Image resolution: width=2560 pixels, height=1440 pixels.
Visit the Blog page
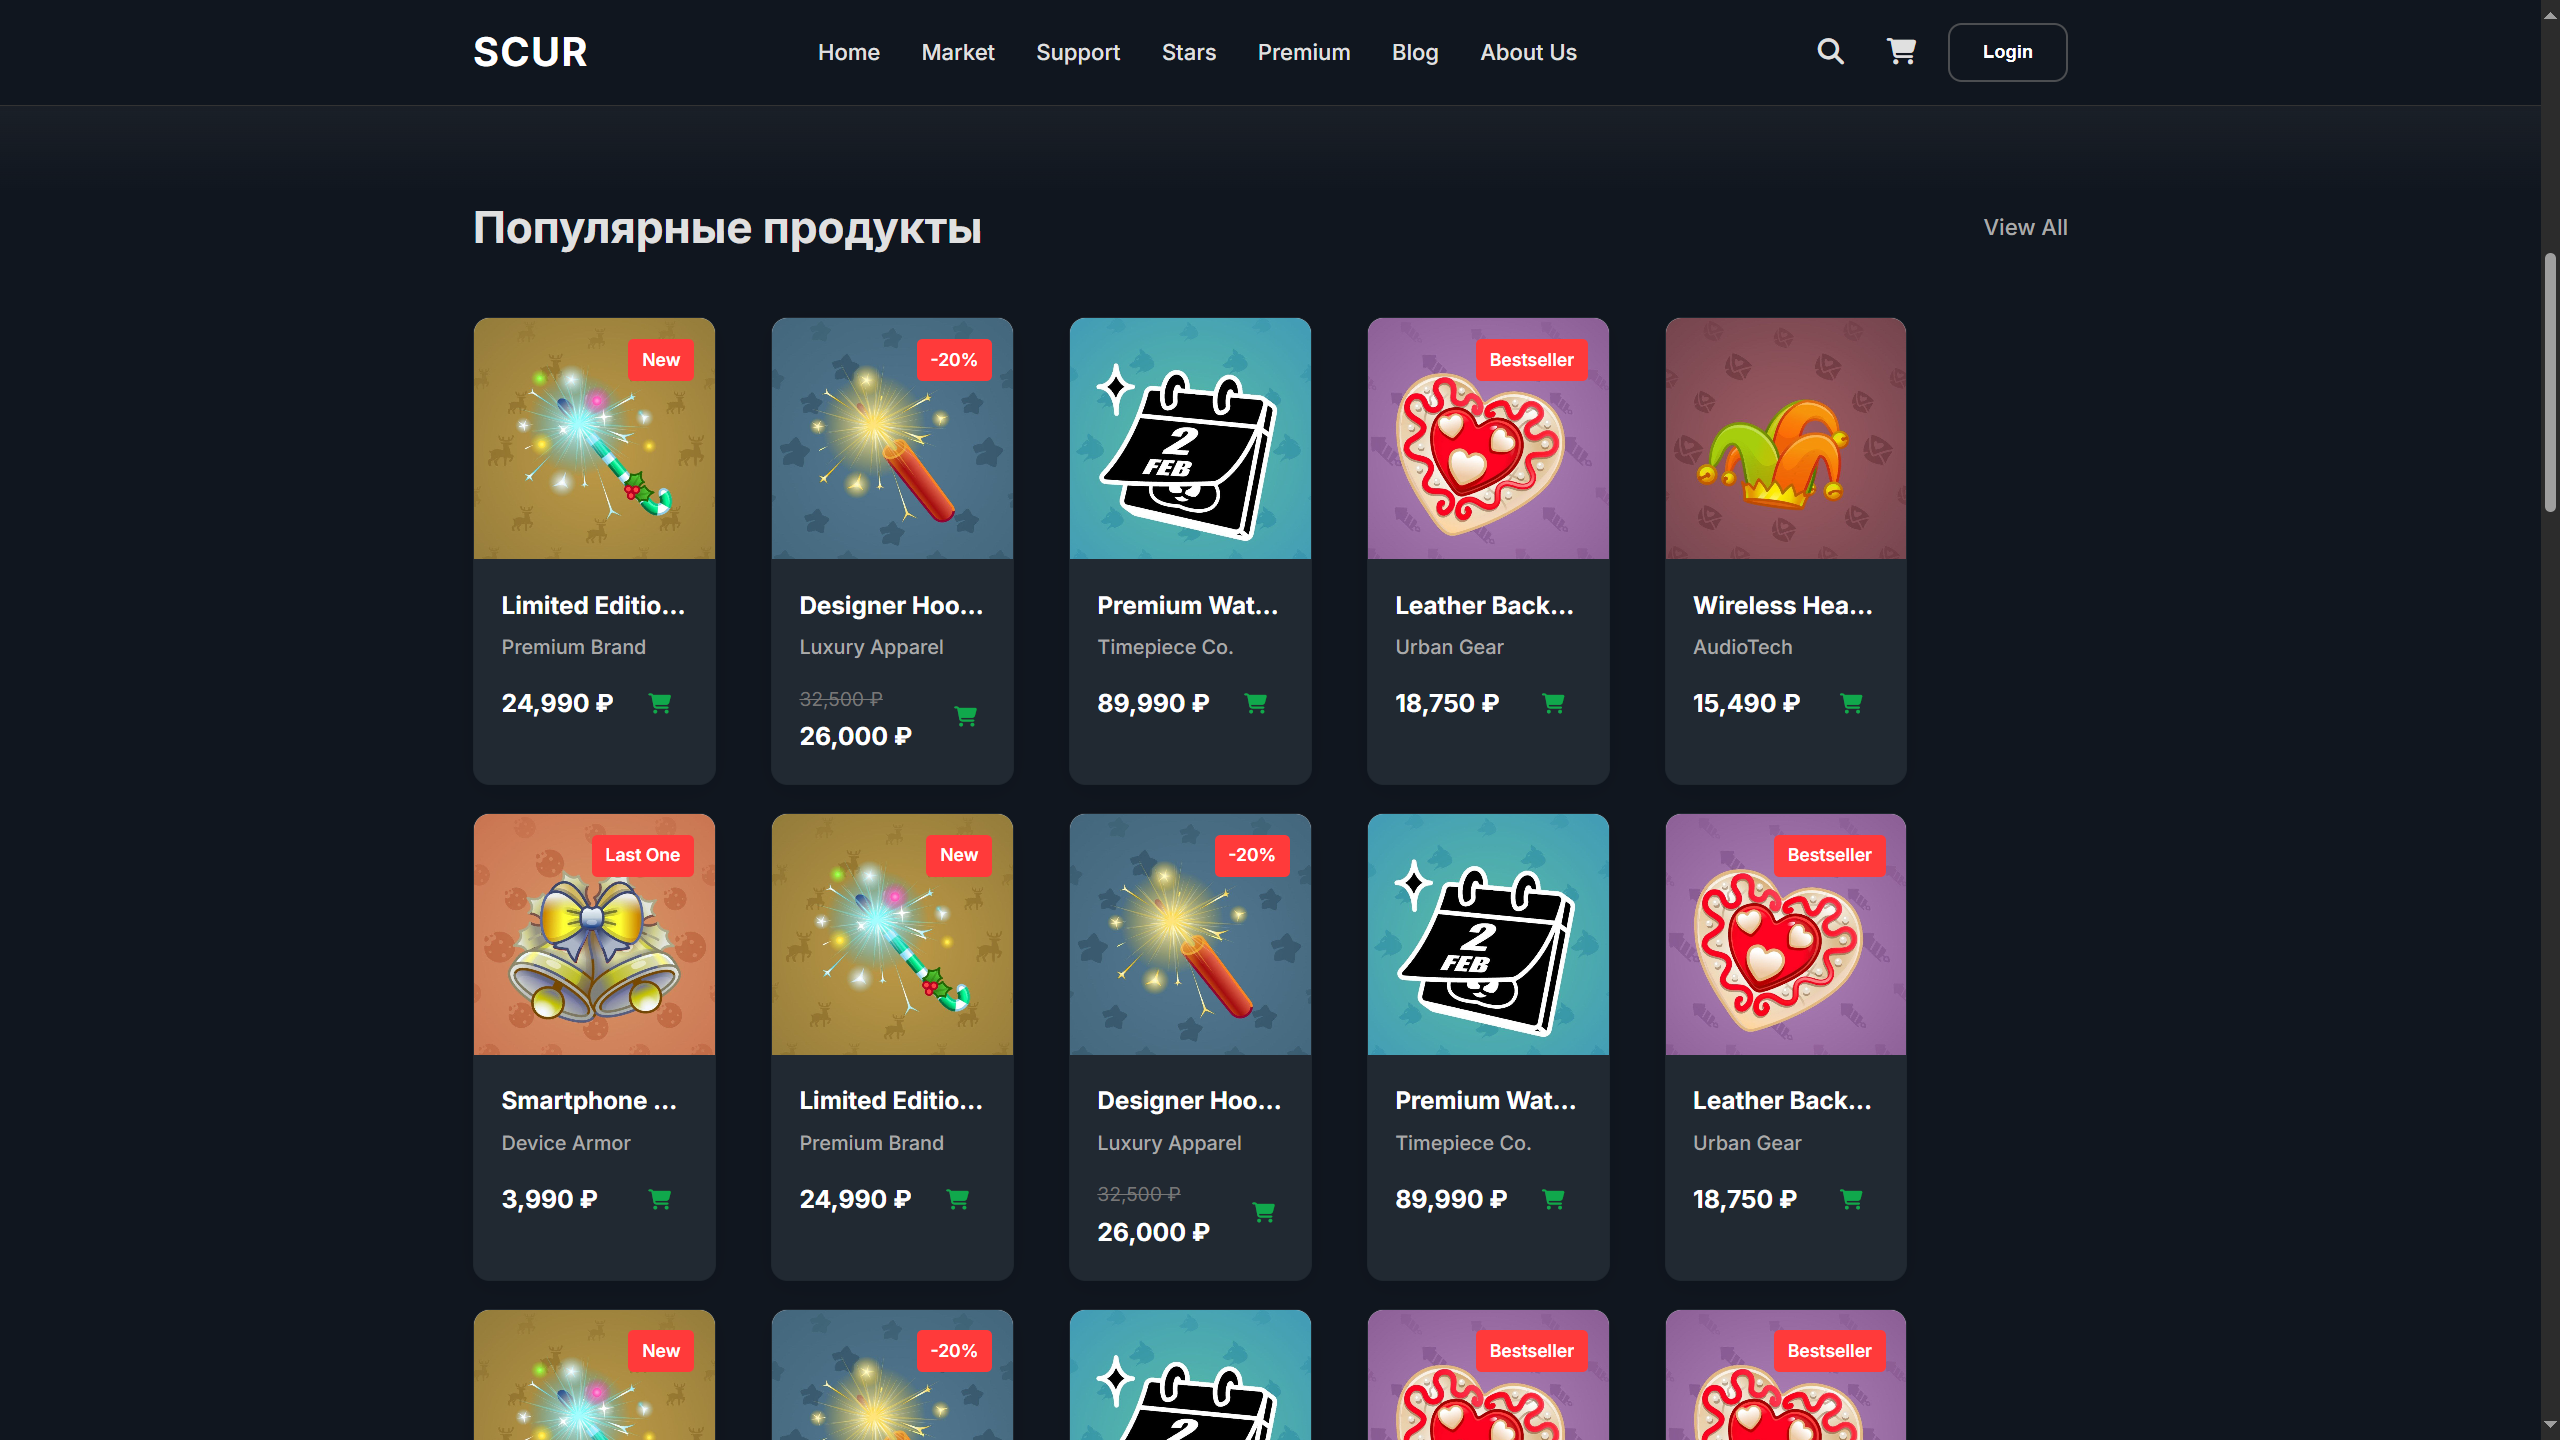[x=1415, y=52]
